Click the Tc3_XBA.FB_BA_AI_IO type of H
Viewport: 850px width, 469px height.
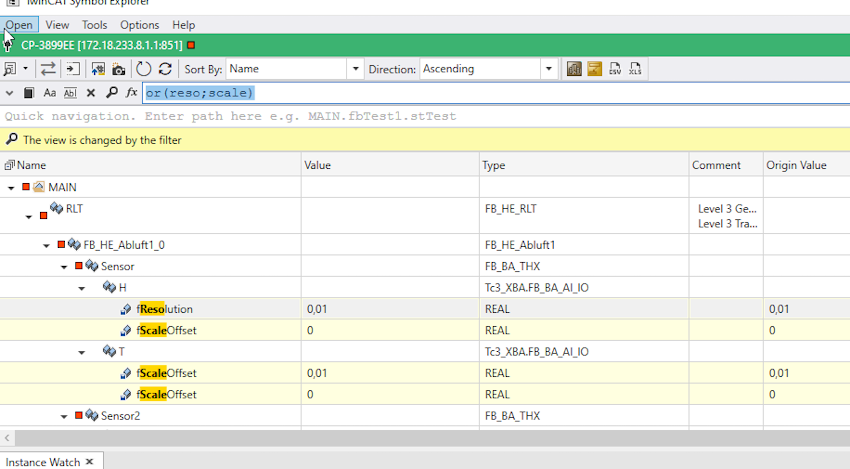[x=537, y=288]
